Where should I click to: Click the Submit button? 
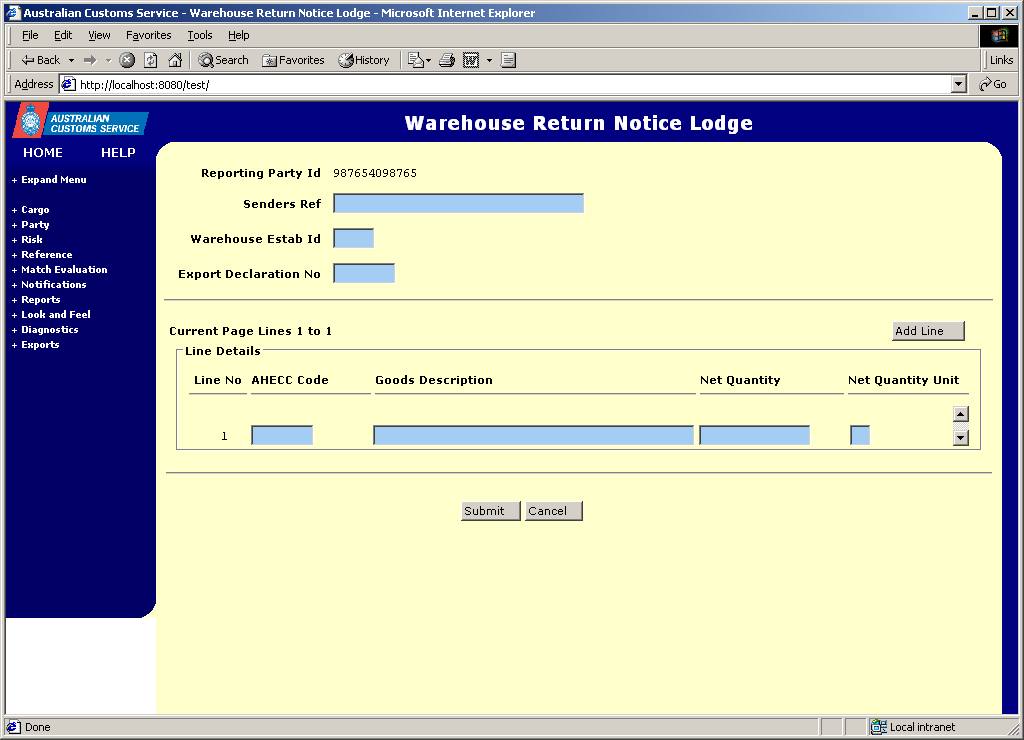490,511
